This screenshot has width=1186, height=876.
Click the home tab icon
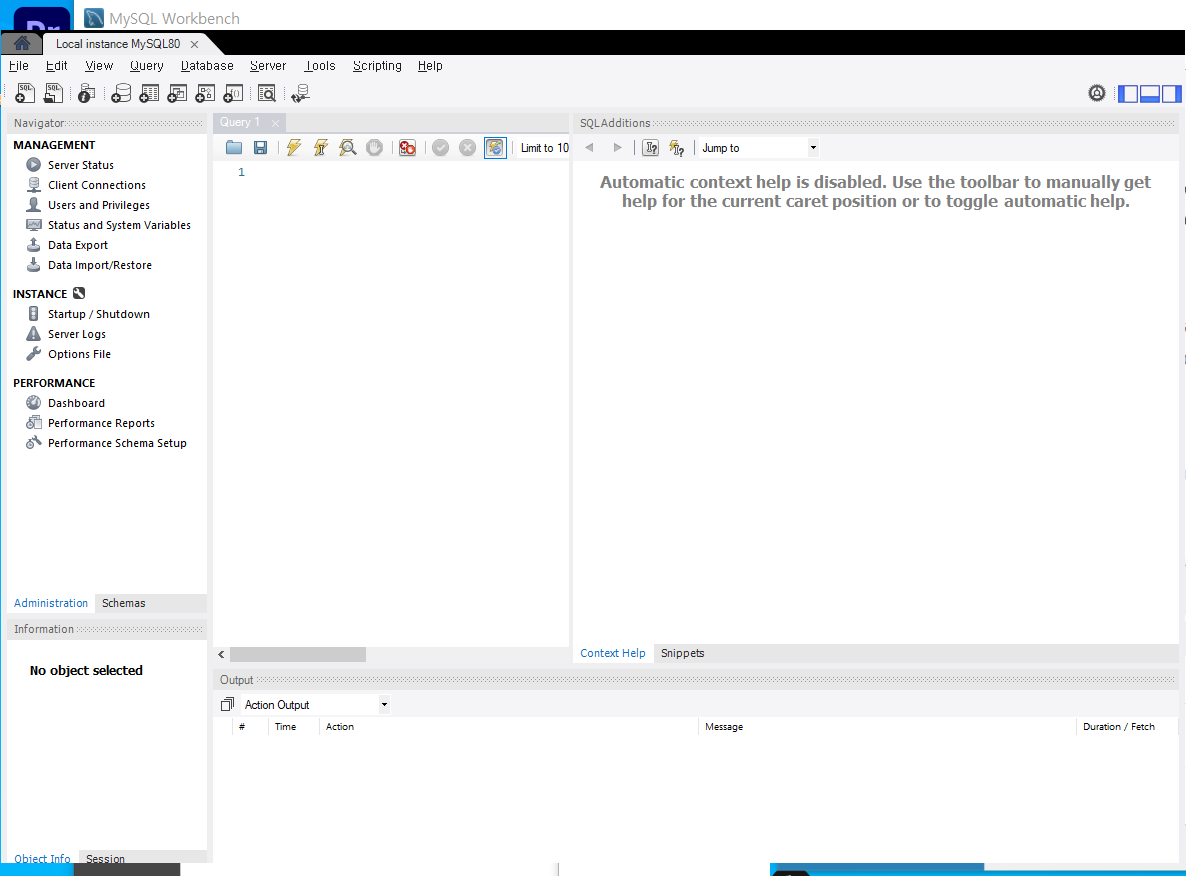(x=21, y=43)
